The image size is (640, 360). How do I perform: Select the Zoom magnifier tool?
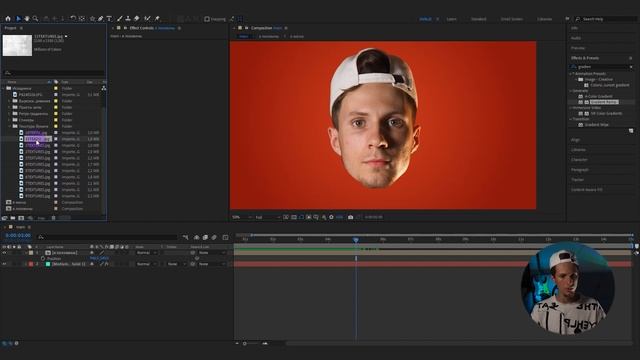click(36, 19)
